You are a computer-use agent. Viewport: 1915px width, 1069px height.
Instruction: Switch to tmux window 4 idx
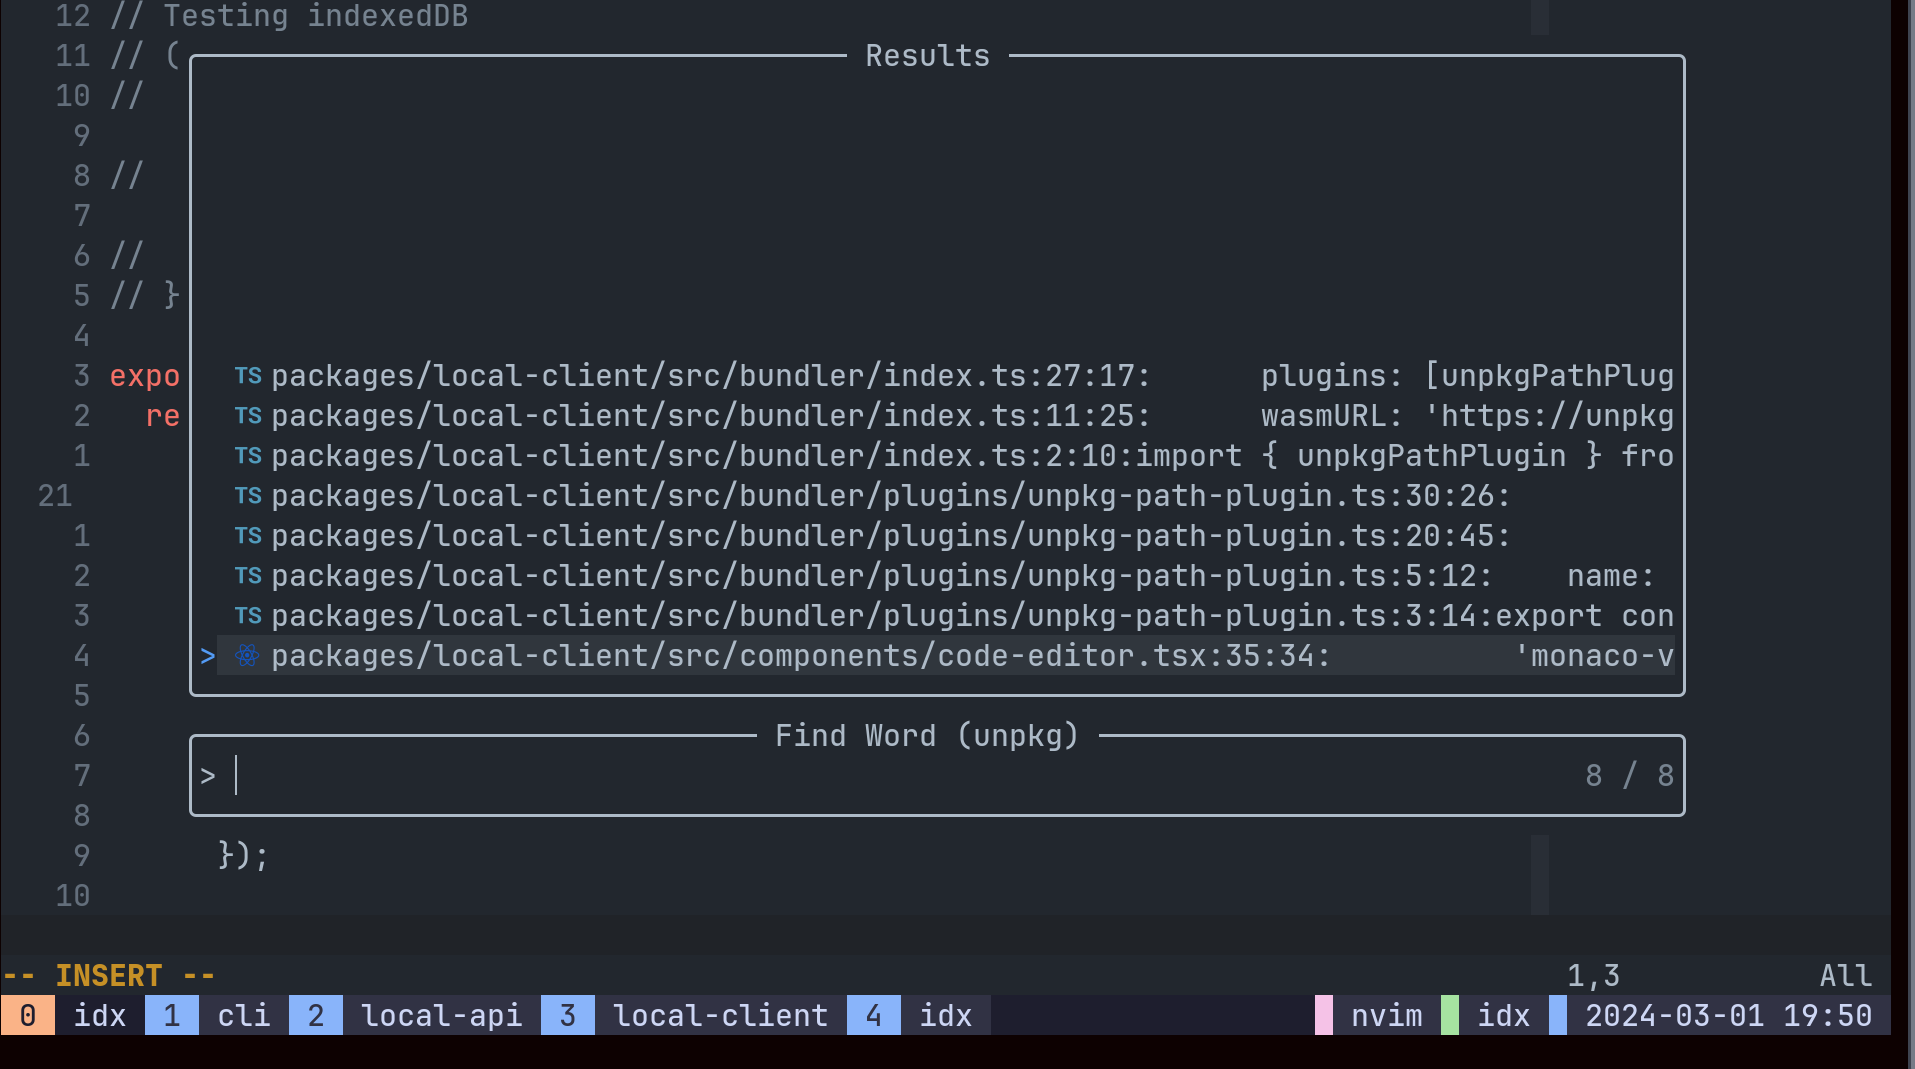click(919, 1016)
